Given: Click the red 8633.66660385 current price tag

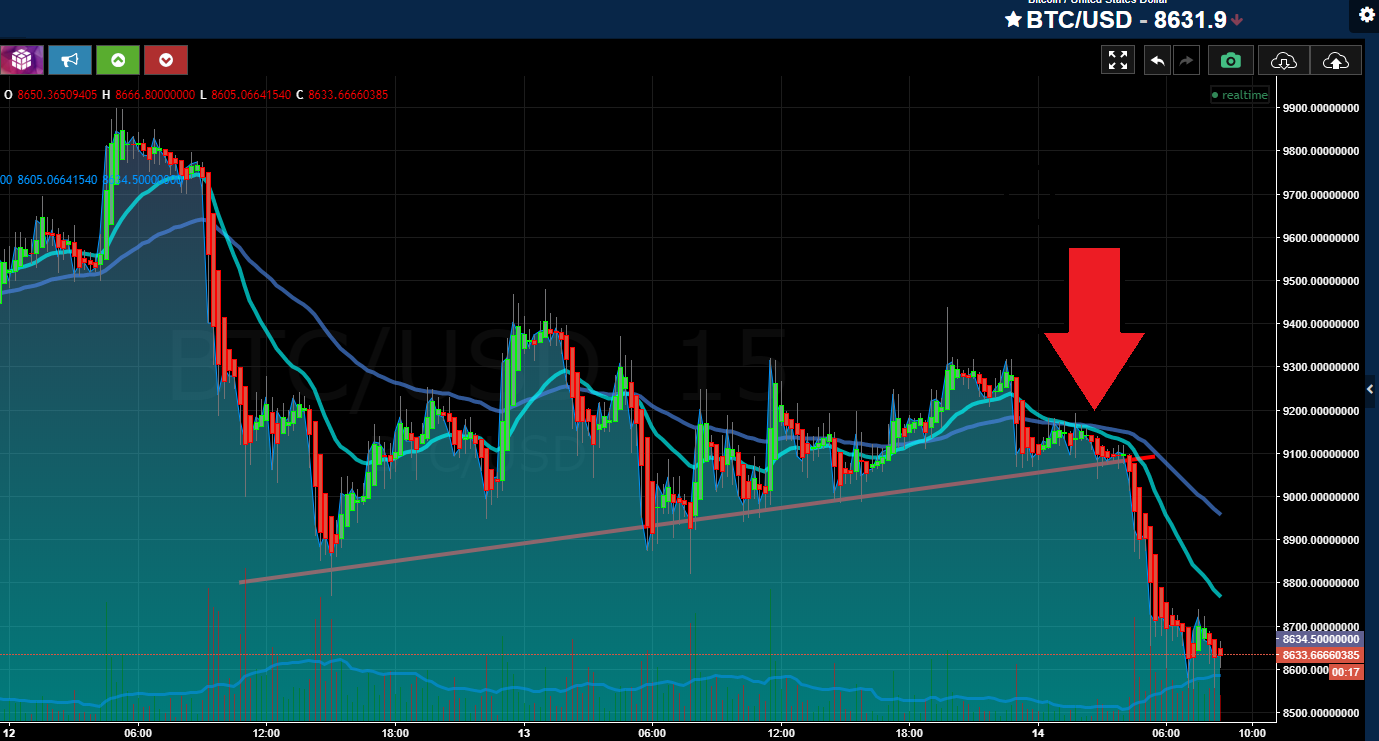Looking at the screenshot, I should (1320, 656).
